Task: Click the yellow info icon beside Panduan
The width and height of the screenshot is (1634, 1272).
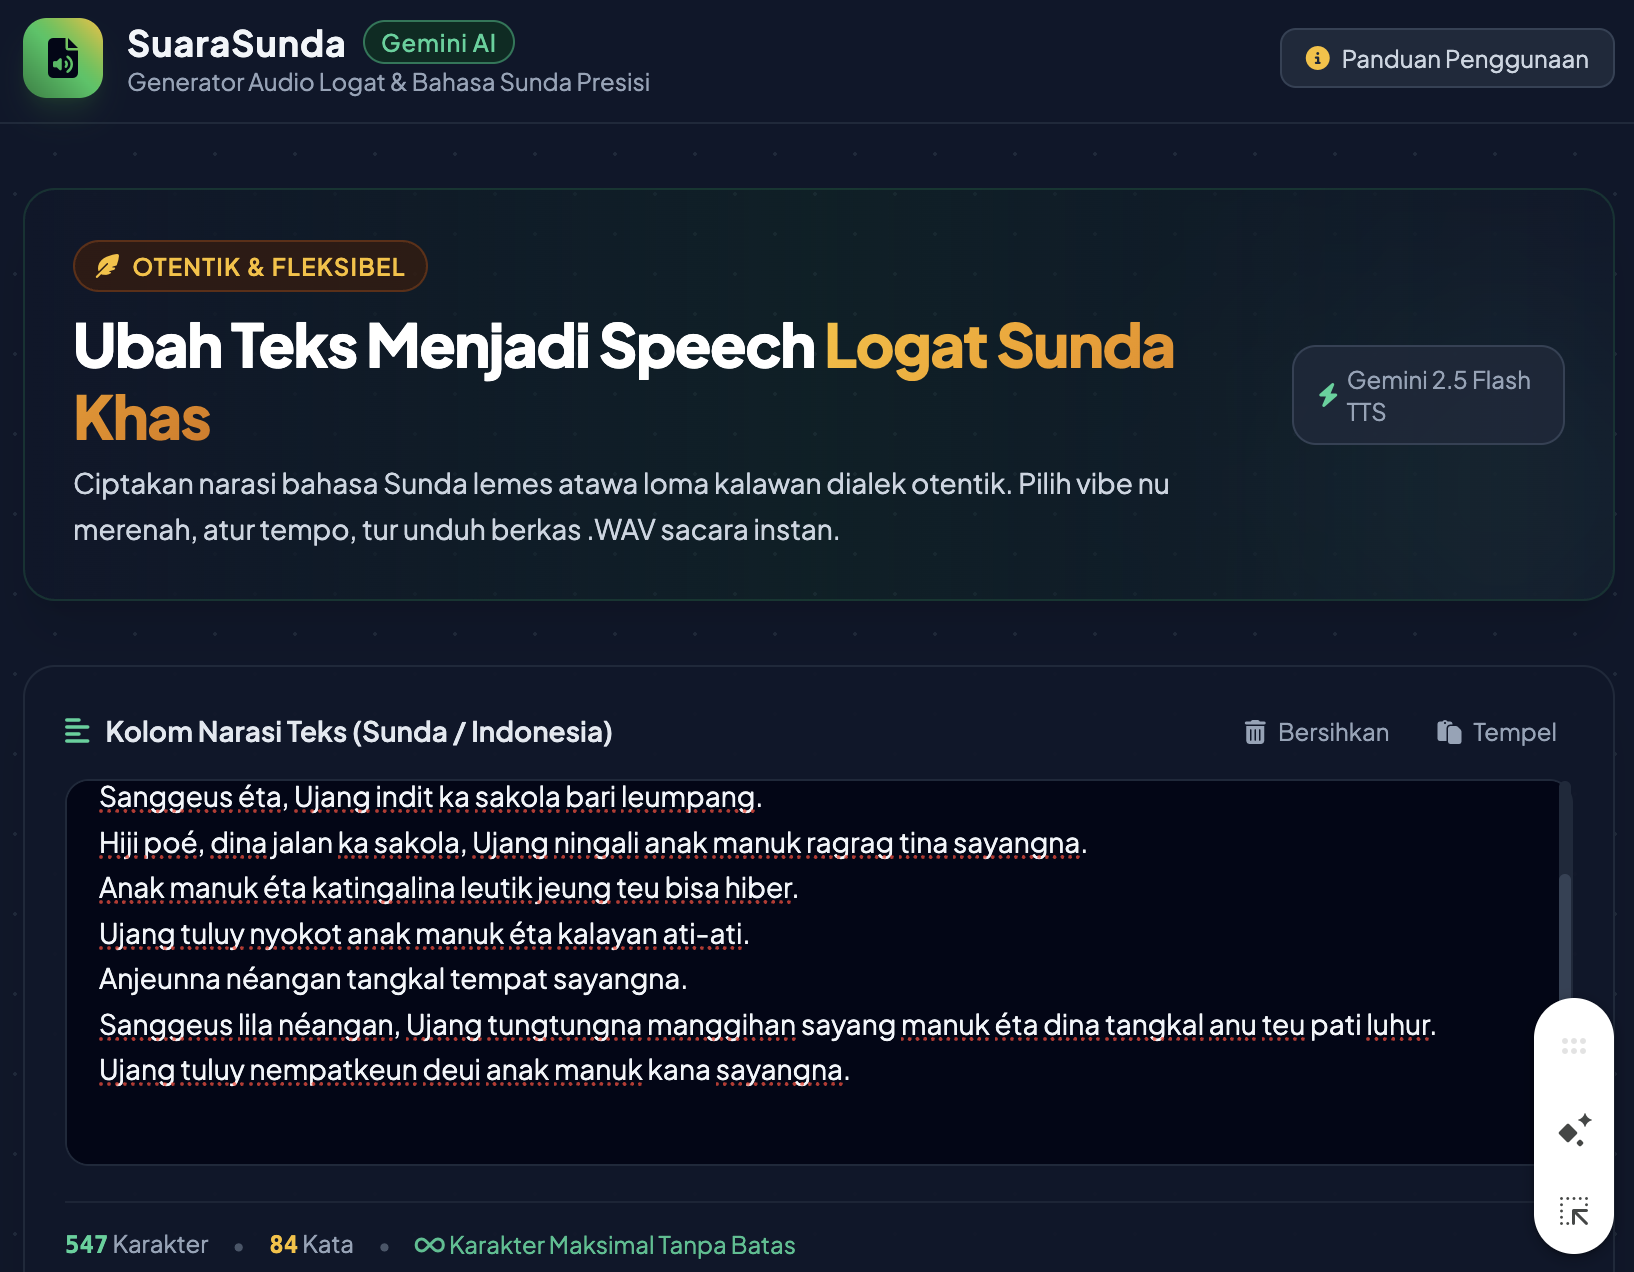Action: (1317, 59)
